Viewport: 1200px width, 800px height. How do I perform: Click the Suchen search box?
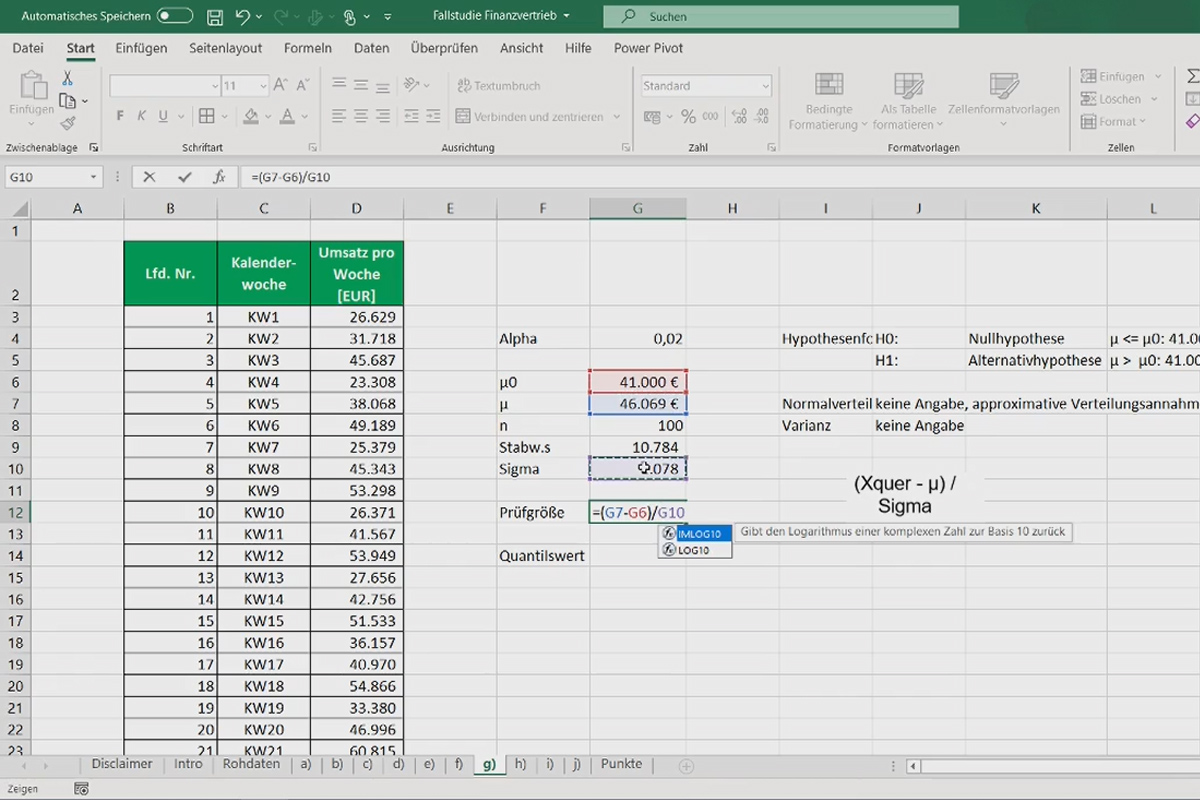(x=781, y=17)
